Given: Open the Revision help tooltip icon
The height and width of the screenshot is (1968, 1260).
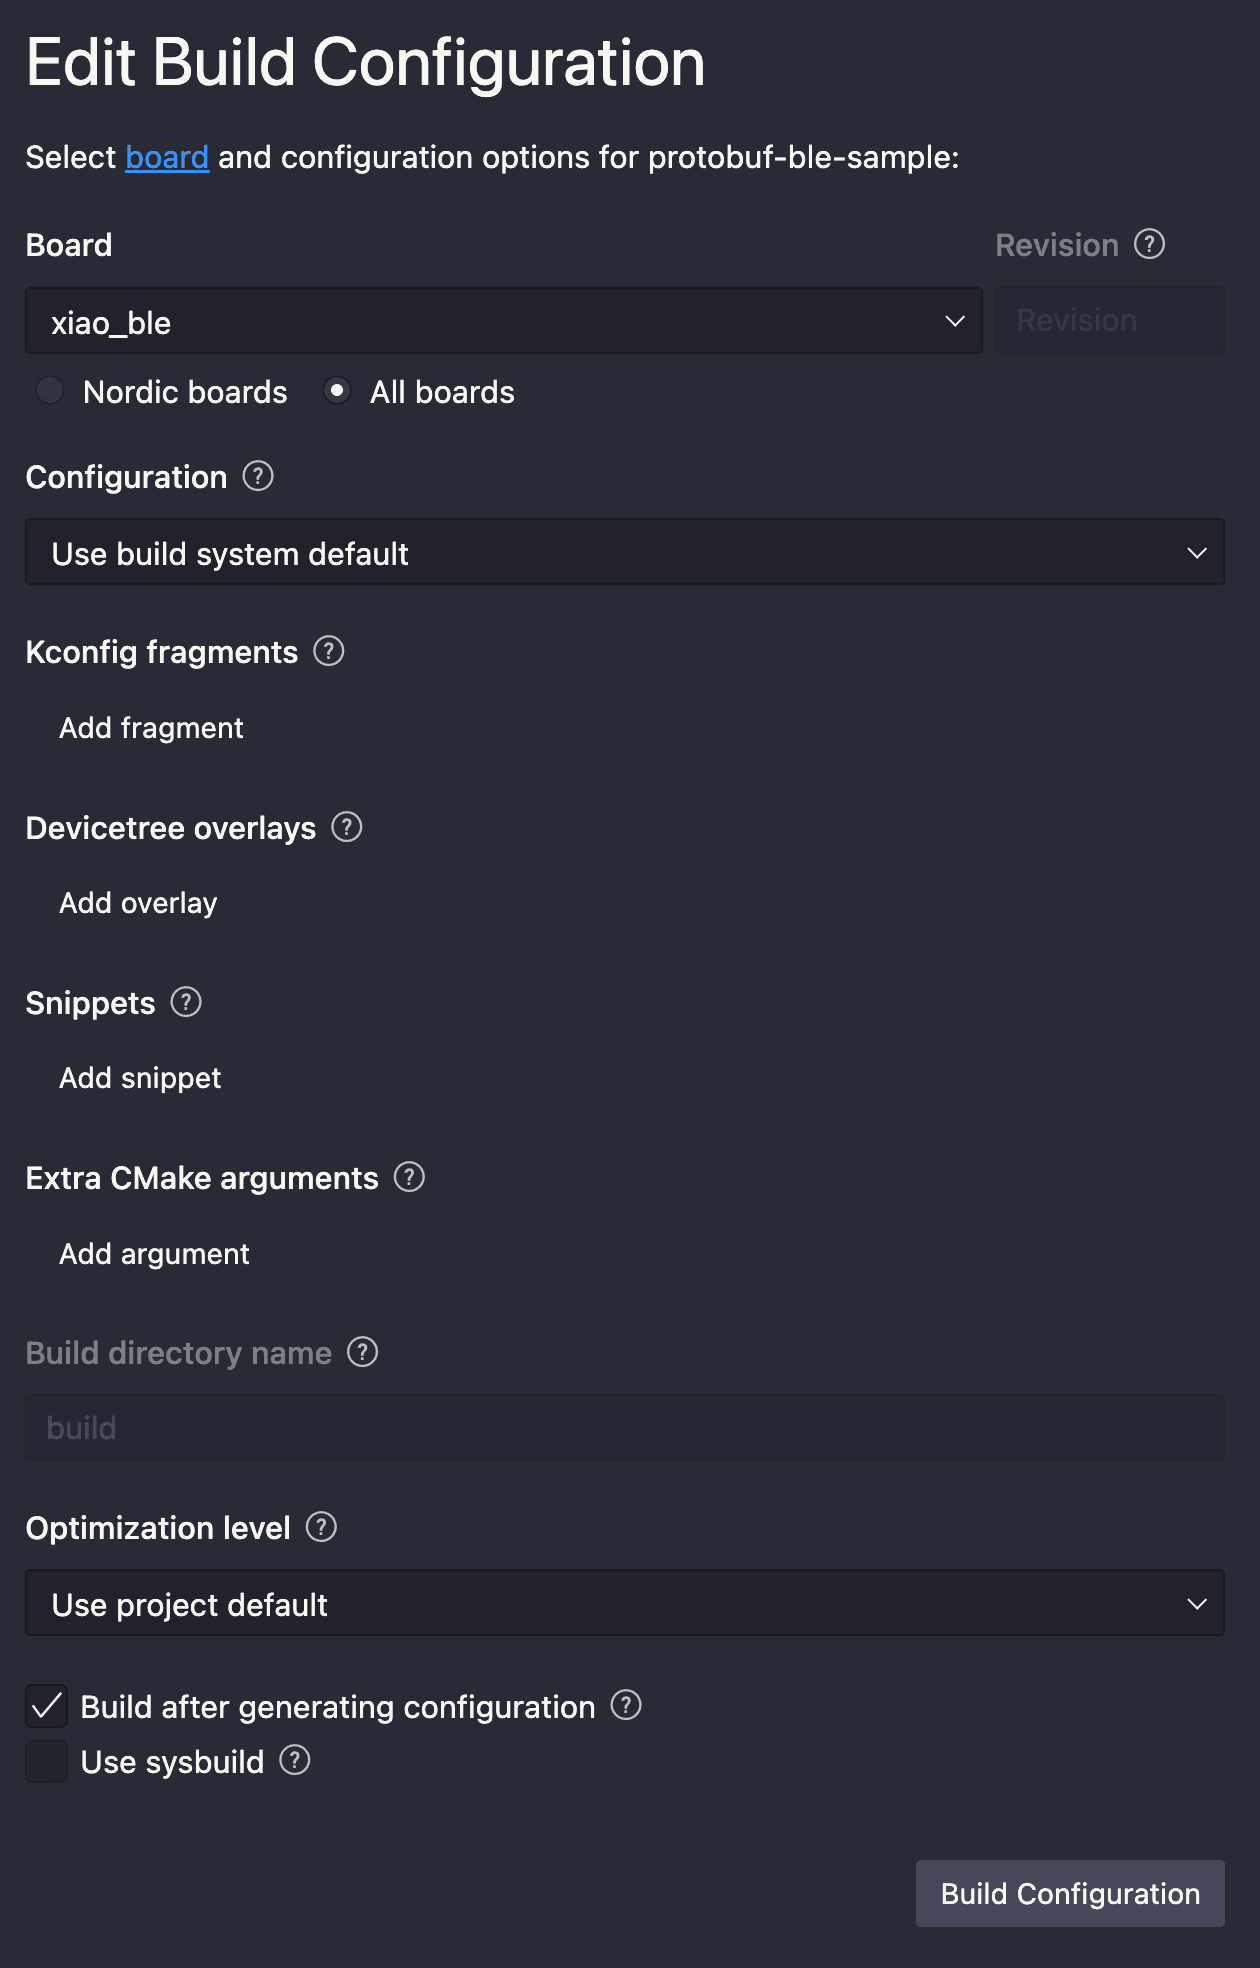Looking at the screenshot, I should (x=1149, y=243).
